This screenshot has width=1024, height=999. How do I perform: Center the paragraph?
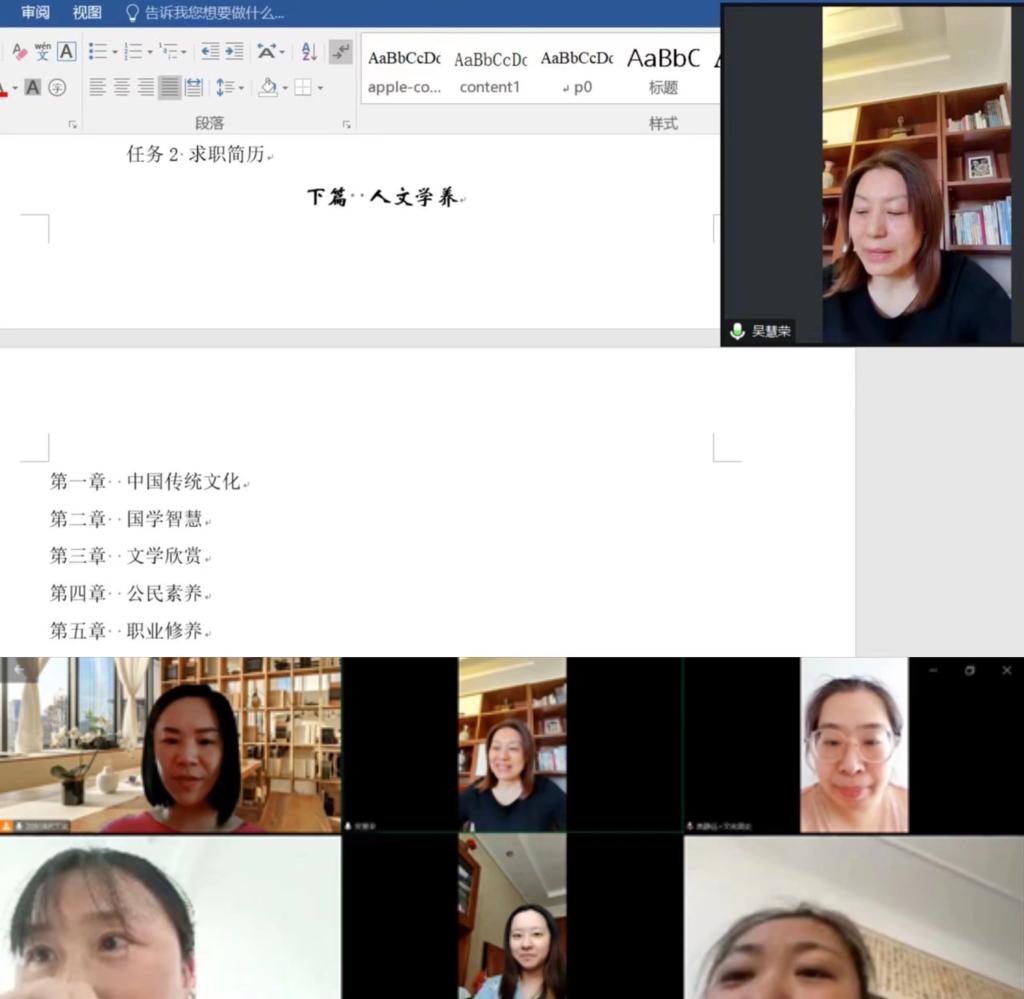(x=121, y=87)
